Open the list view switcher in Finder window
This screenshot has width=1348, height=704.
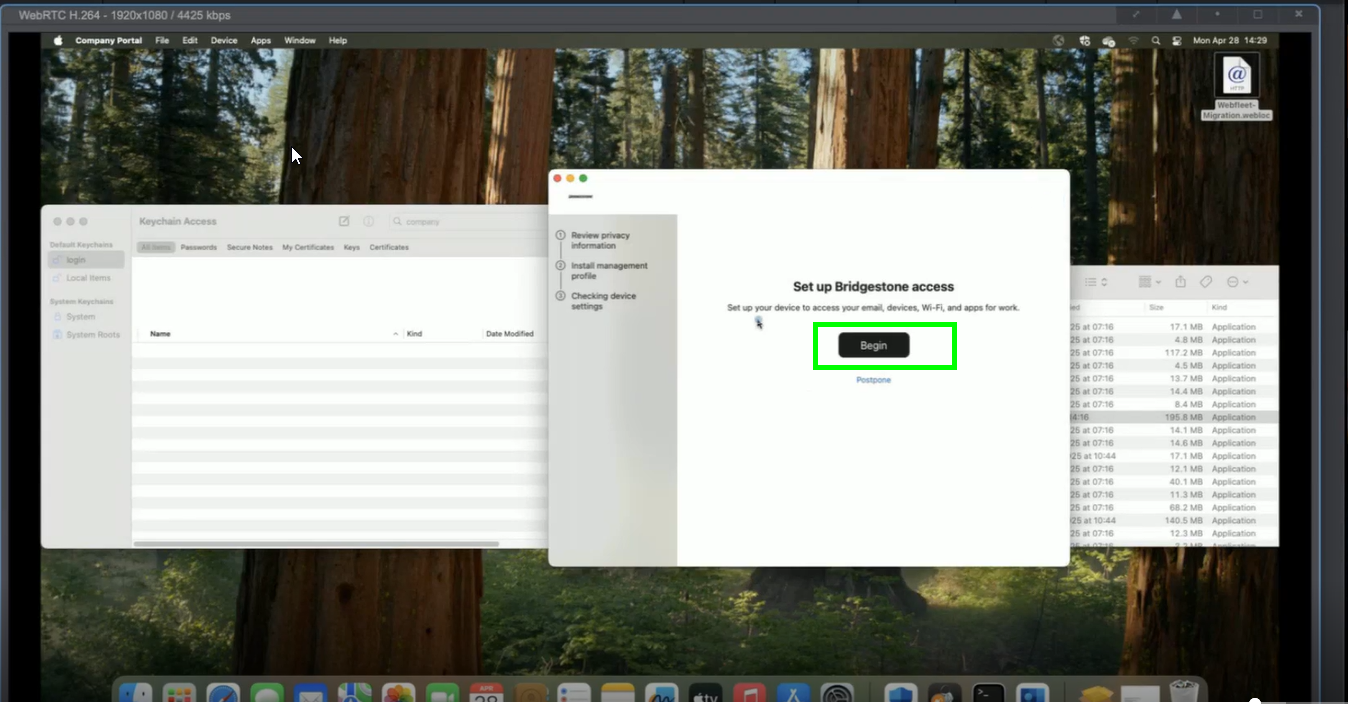click(x=1096, y=282)
